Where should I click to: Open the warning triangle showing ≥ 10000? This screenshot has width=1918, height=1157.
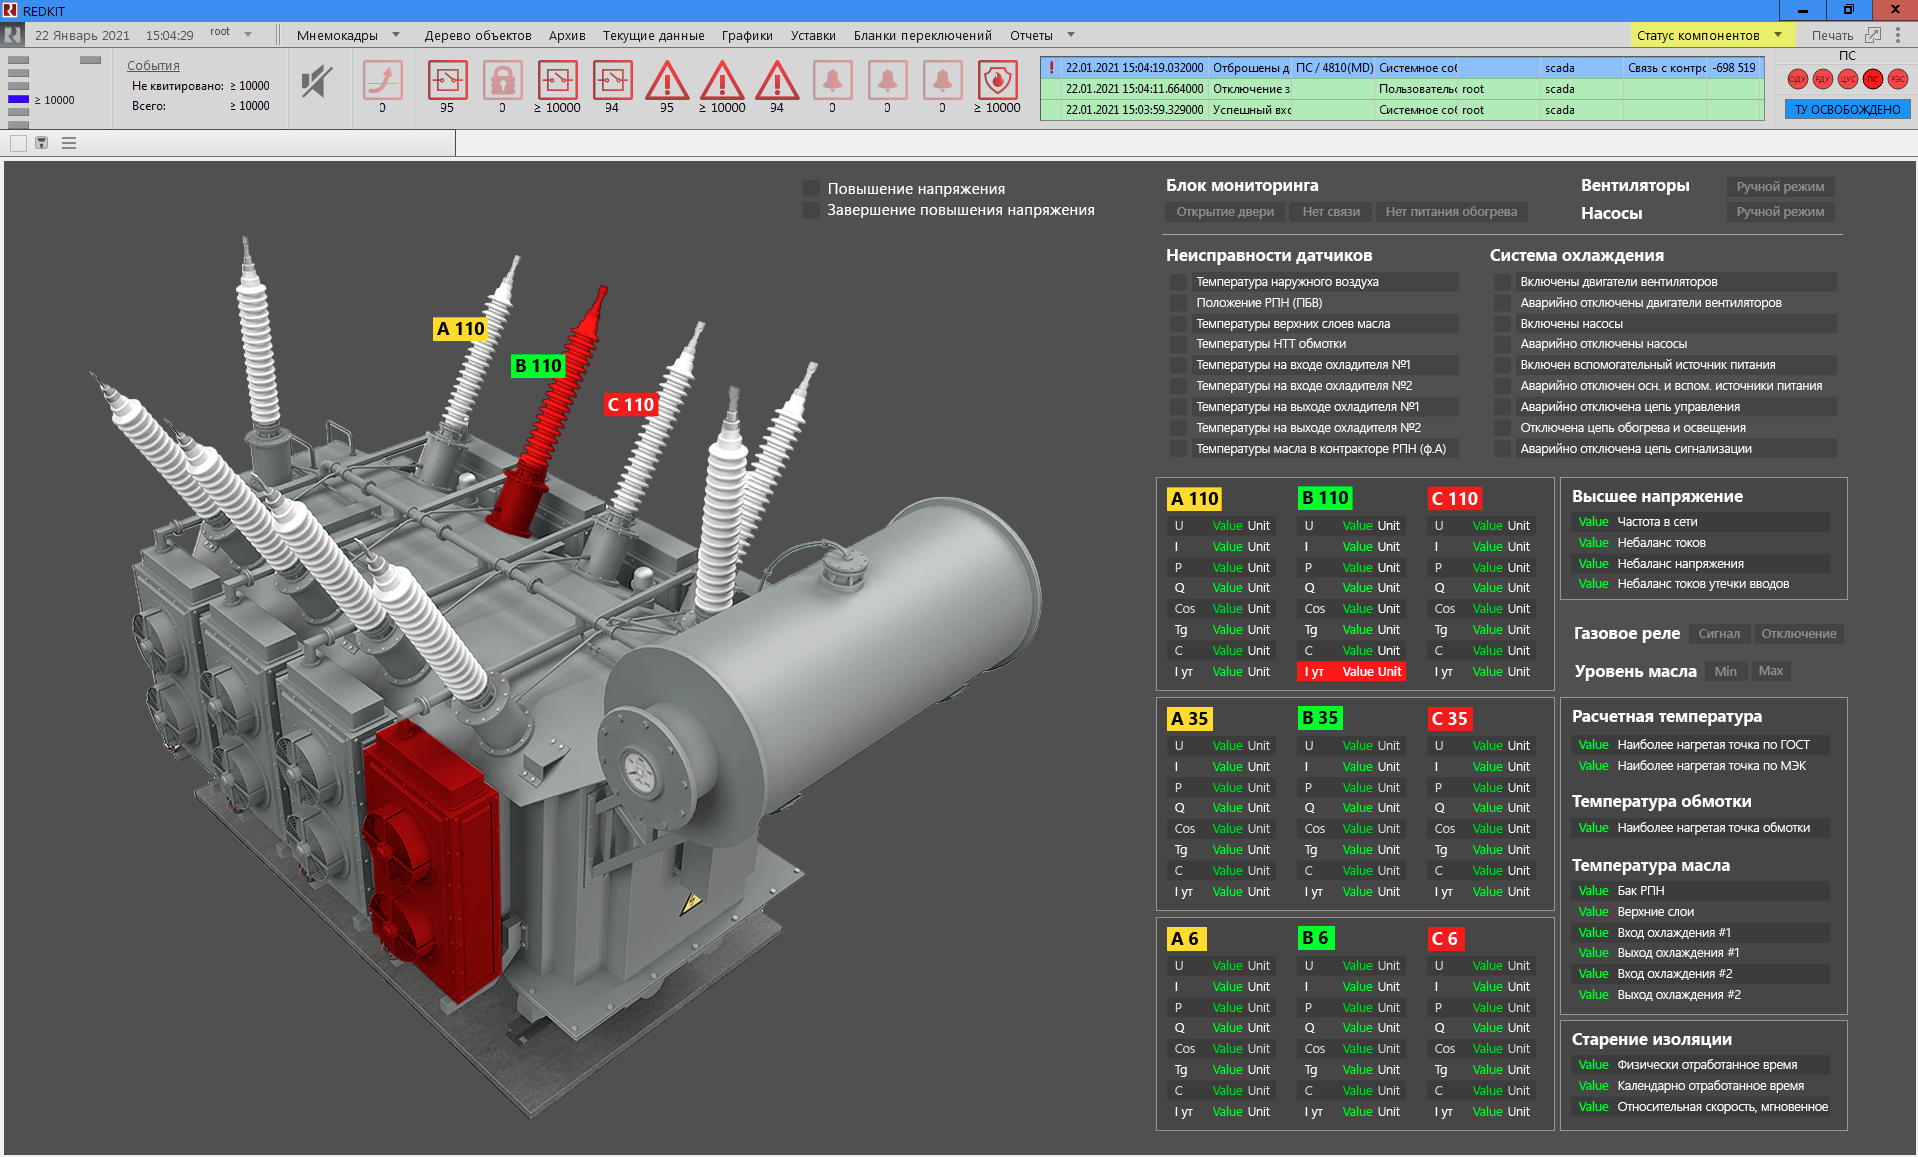pyautogui.click(x=722, y=80)
